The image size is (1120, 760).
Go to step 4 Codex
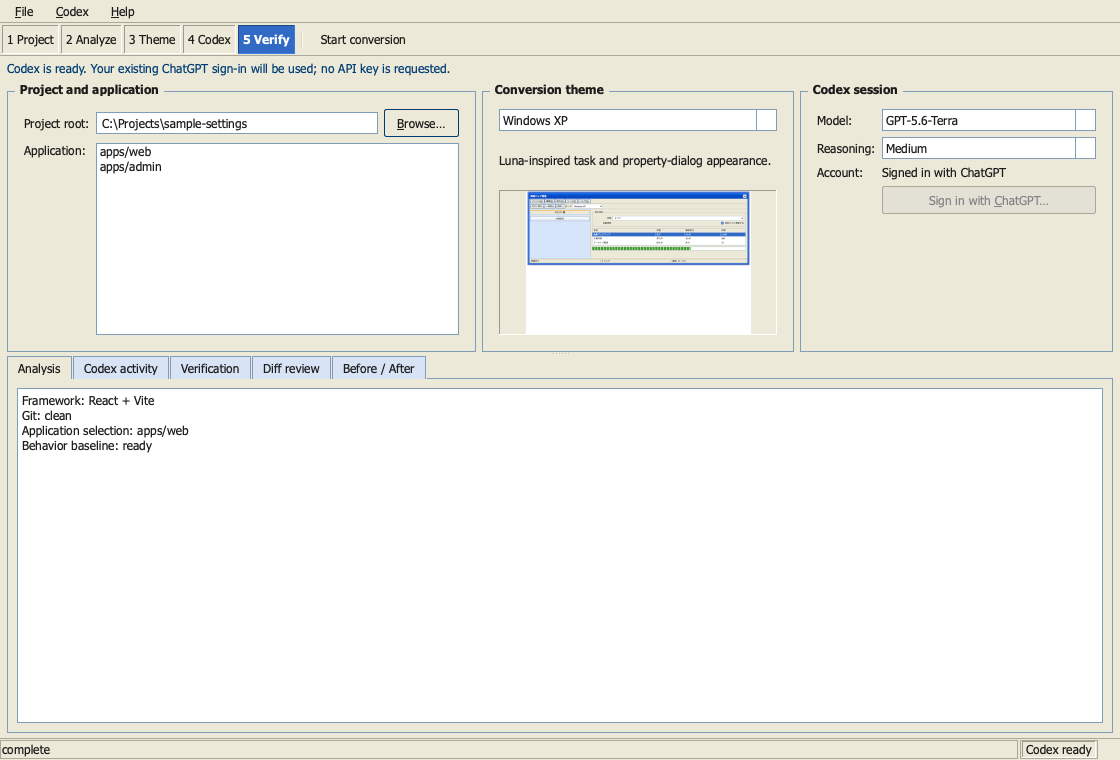click(209, 40)
